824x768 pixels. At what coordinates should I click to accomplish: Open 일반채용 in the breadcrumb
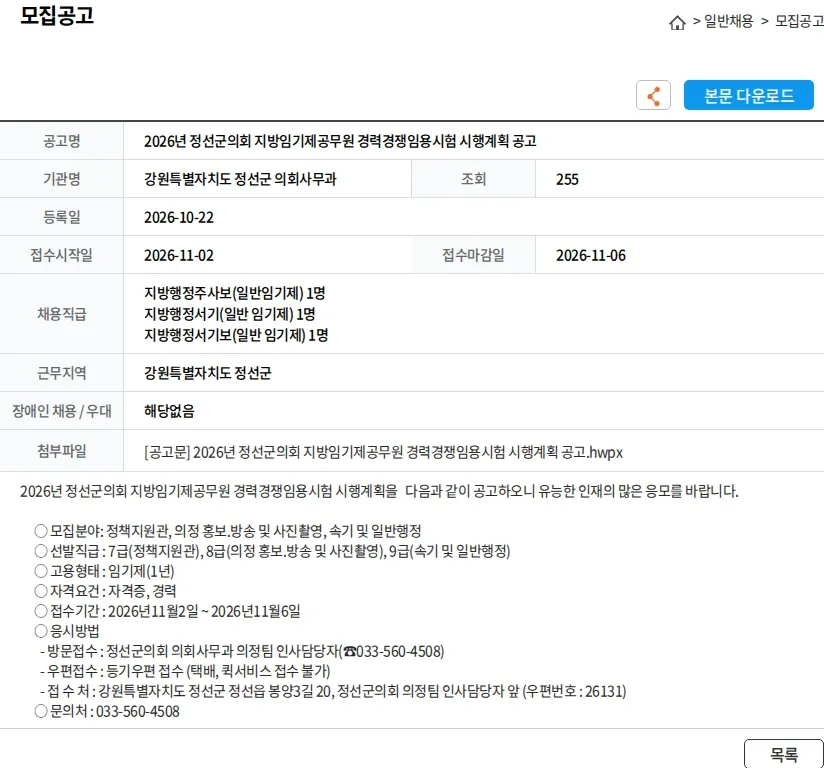click(728, 22)
